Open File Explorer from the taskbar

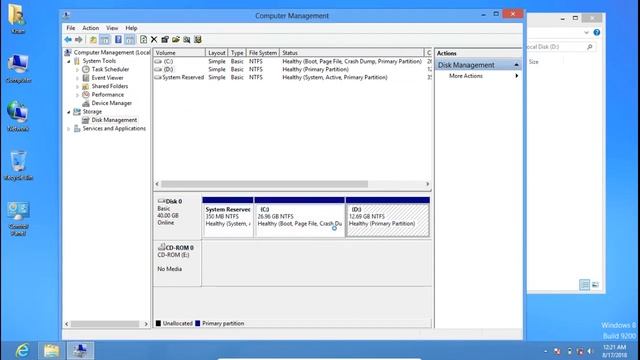click(x=51, y=351)
